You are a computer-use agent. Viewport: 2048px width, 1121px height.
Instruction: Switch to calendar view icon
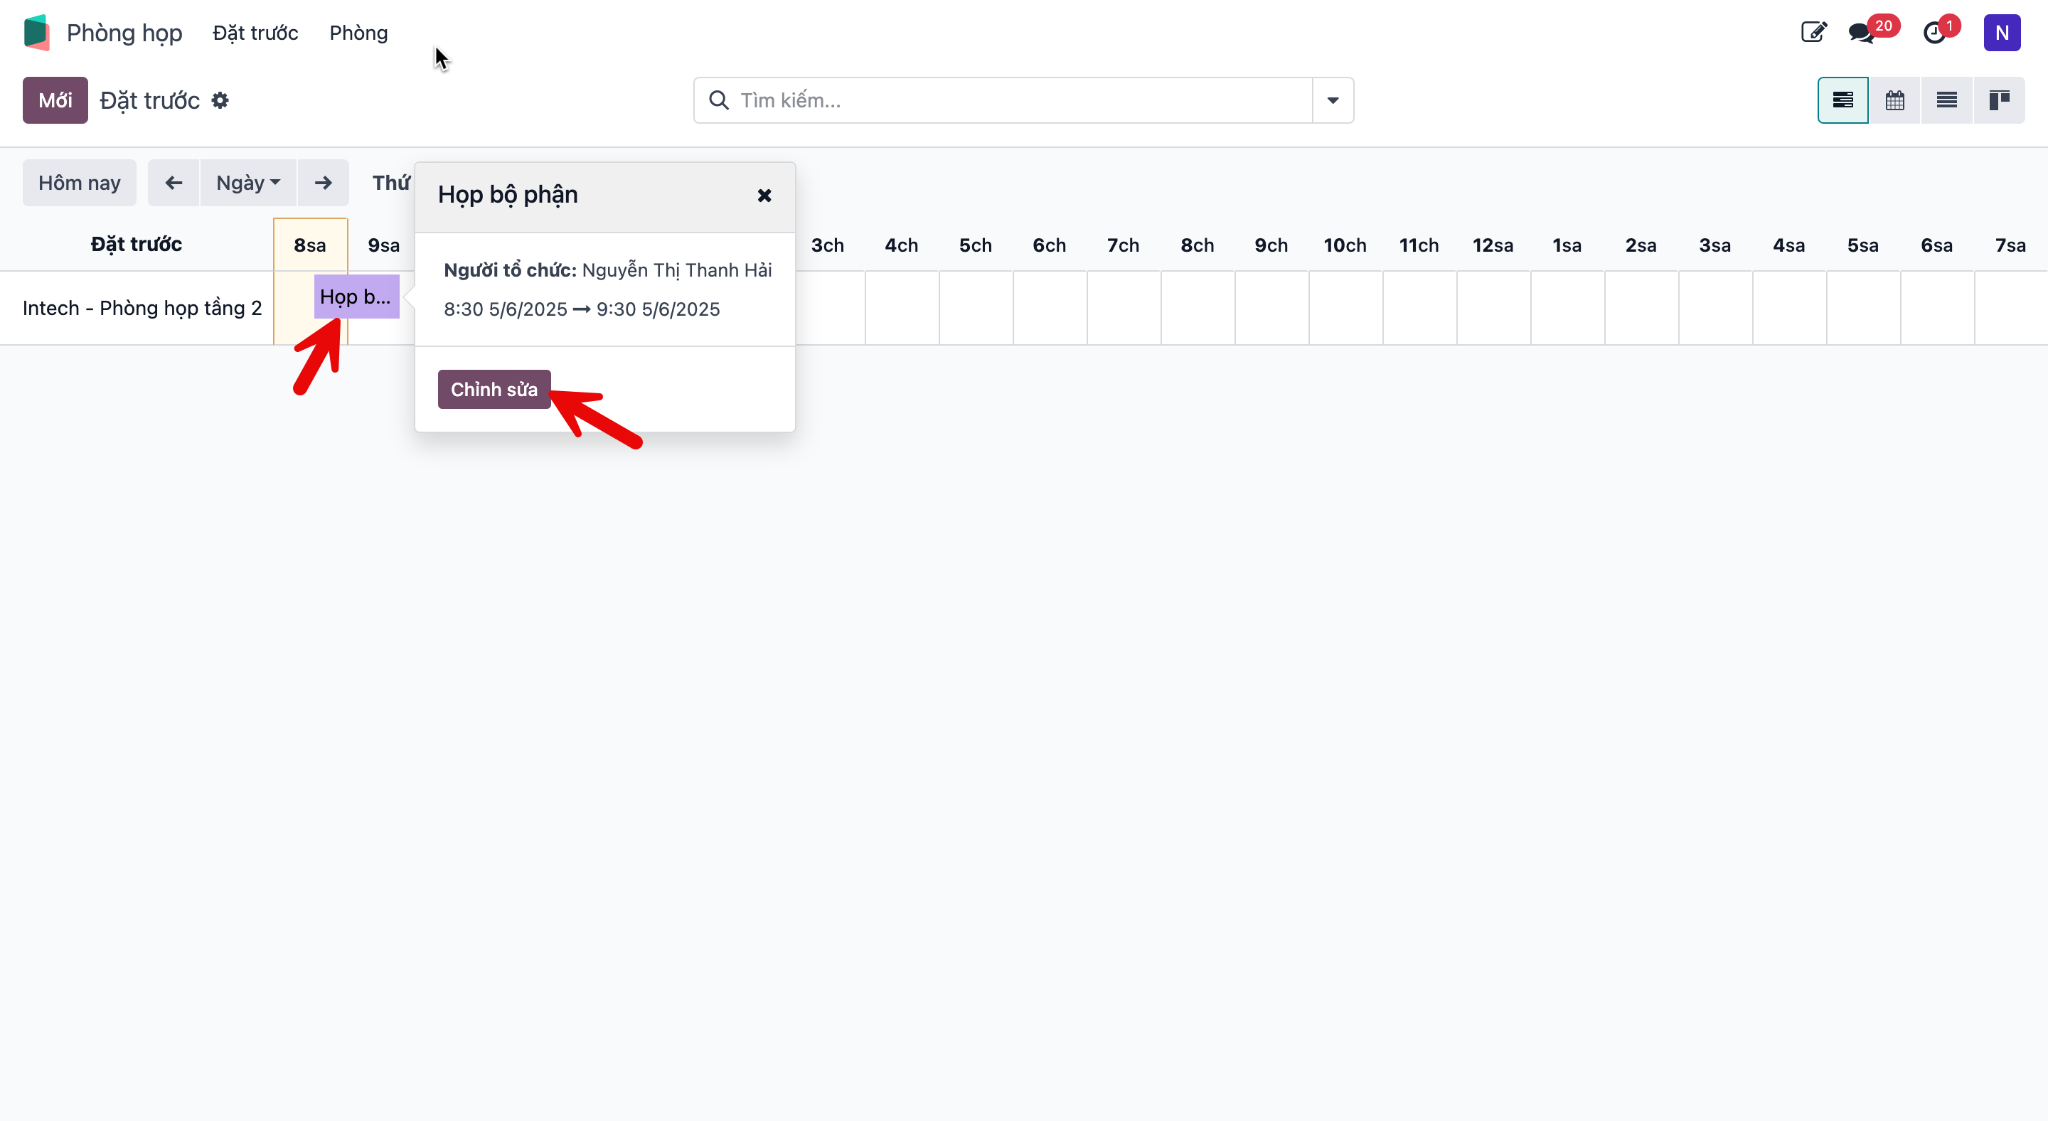[1895, 100]
